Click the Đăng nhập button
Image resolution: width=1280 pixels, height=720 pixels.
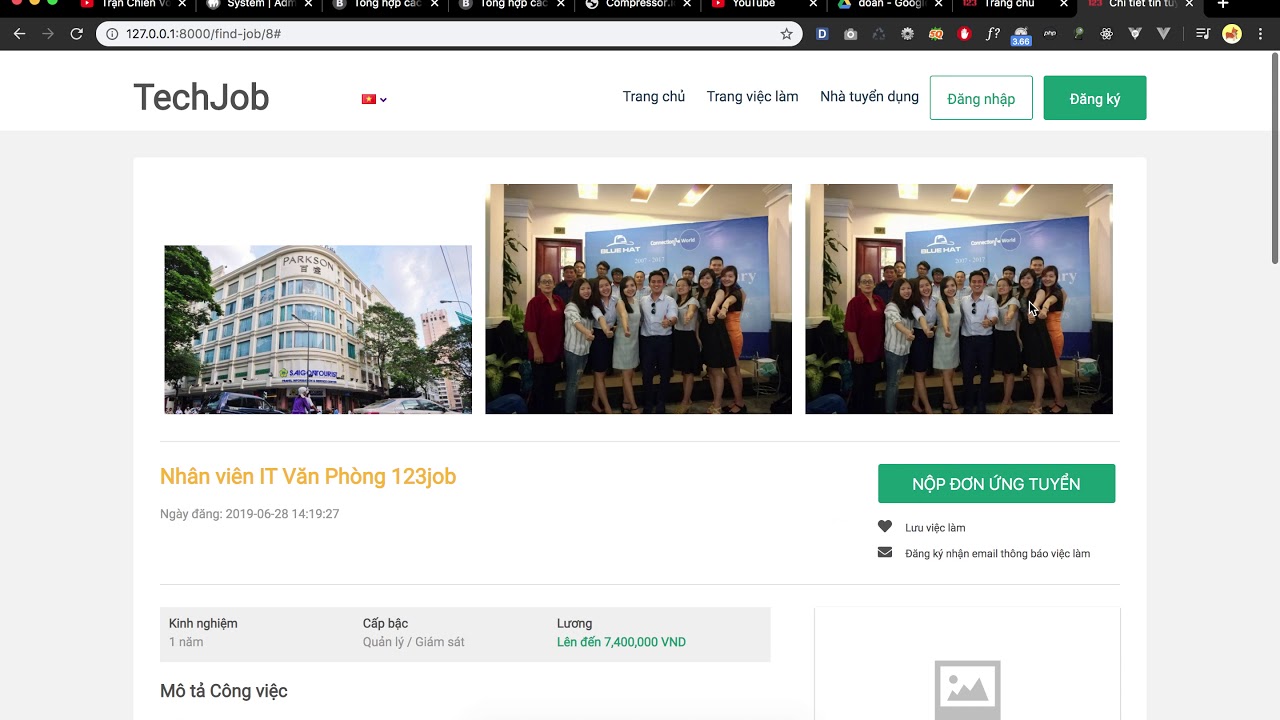[981, 98]
